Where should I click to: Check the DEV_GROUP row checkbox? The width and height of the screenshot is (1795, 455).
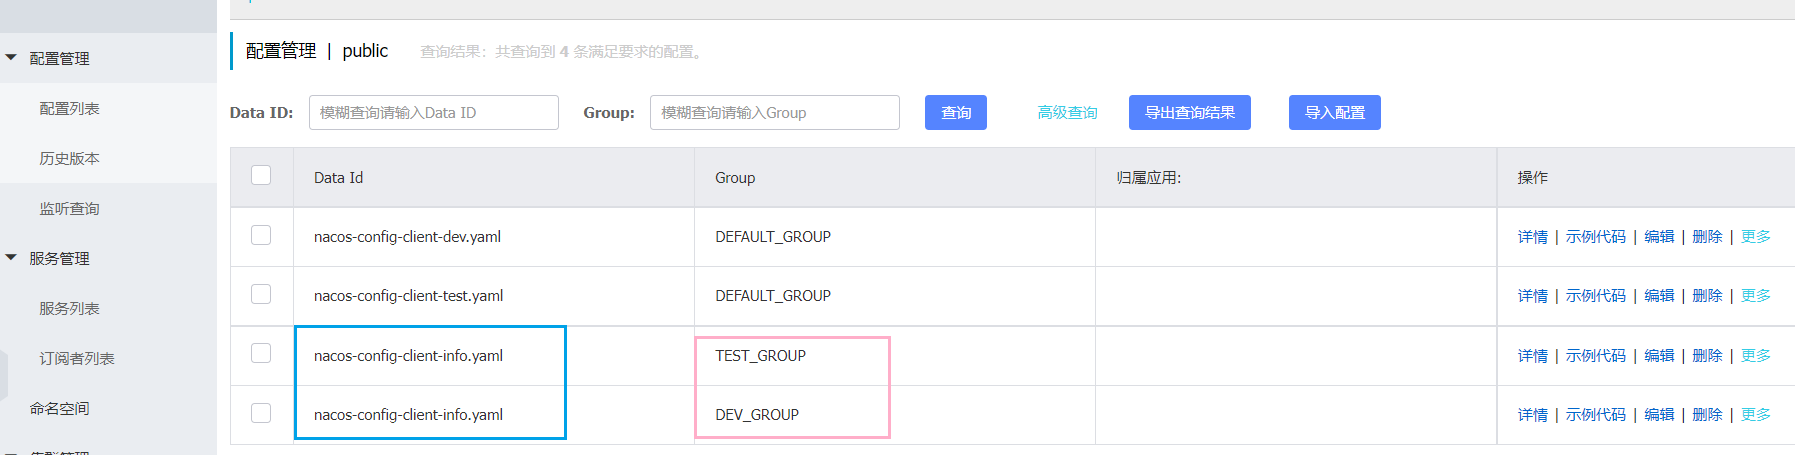pyautogui.click(x=261, y=413)
